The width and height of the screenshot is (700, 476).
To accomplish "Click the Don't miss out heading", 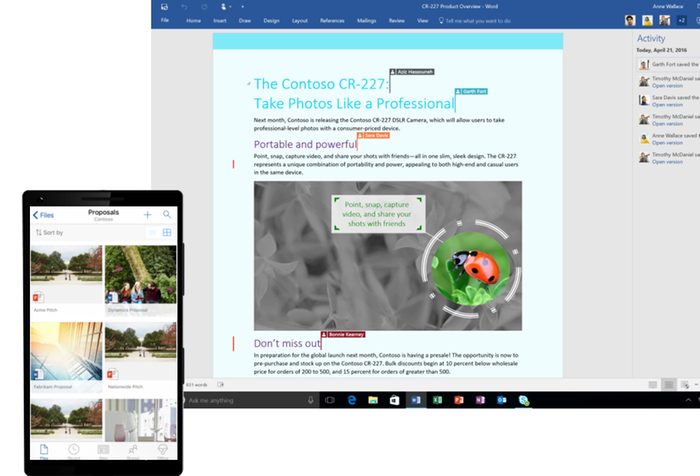I will coord(287,343).
